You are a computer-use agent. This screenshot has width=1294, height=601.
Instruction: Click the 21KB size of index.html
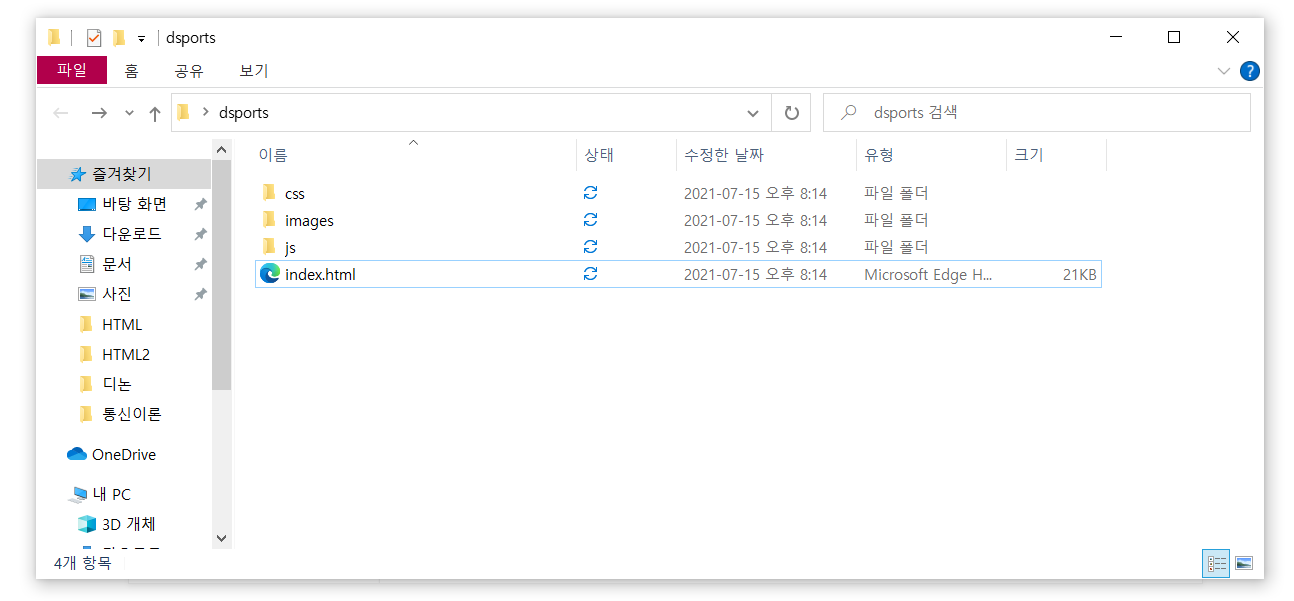click(1079, 274)
